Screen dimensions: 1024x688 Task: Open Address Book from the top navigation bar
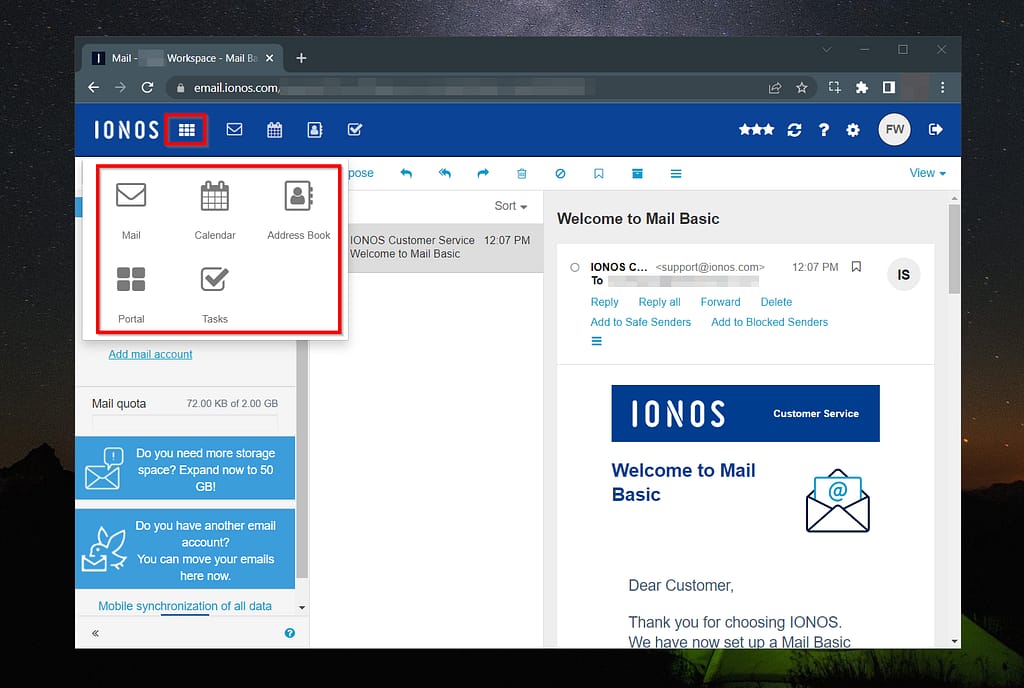[x=315, y=130]
